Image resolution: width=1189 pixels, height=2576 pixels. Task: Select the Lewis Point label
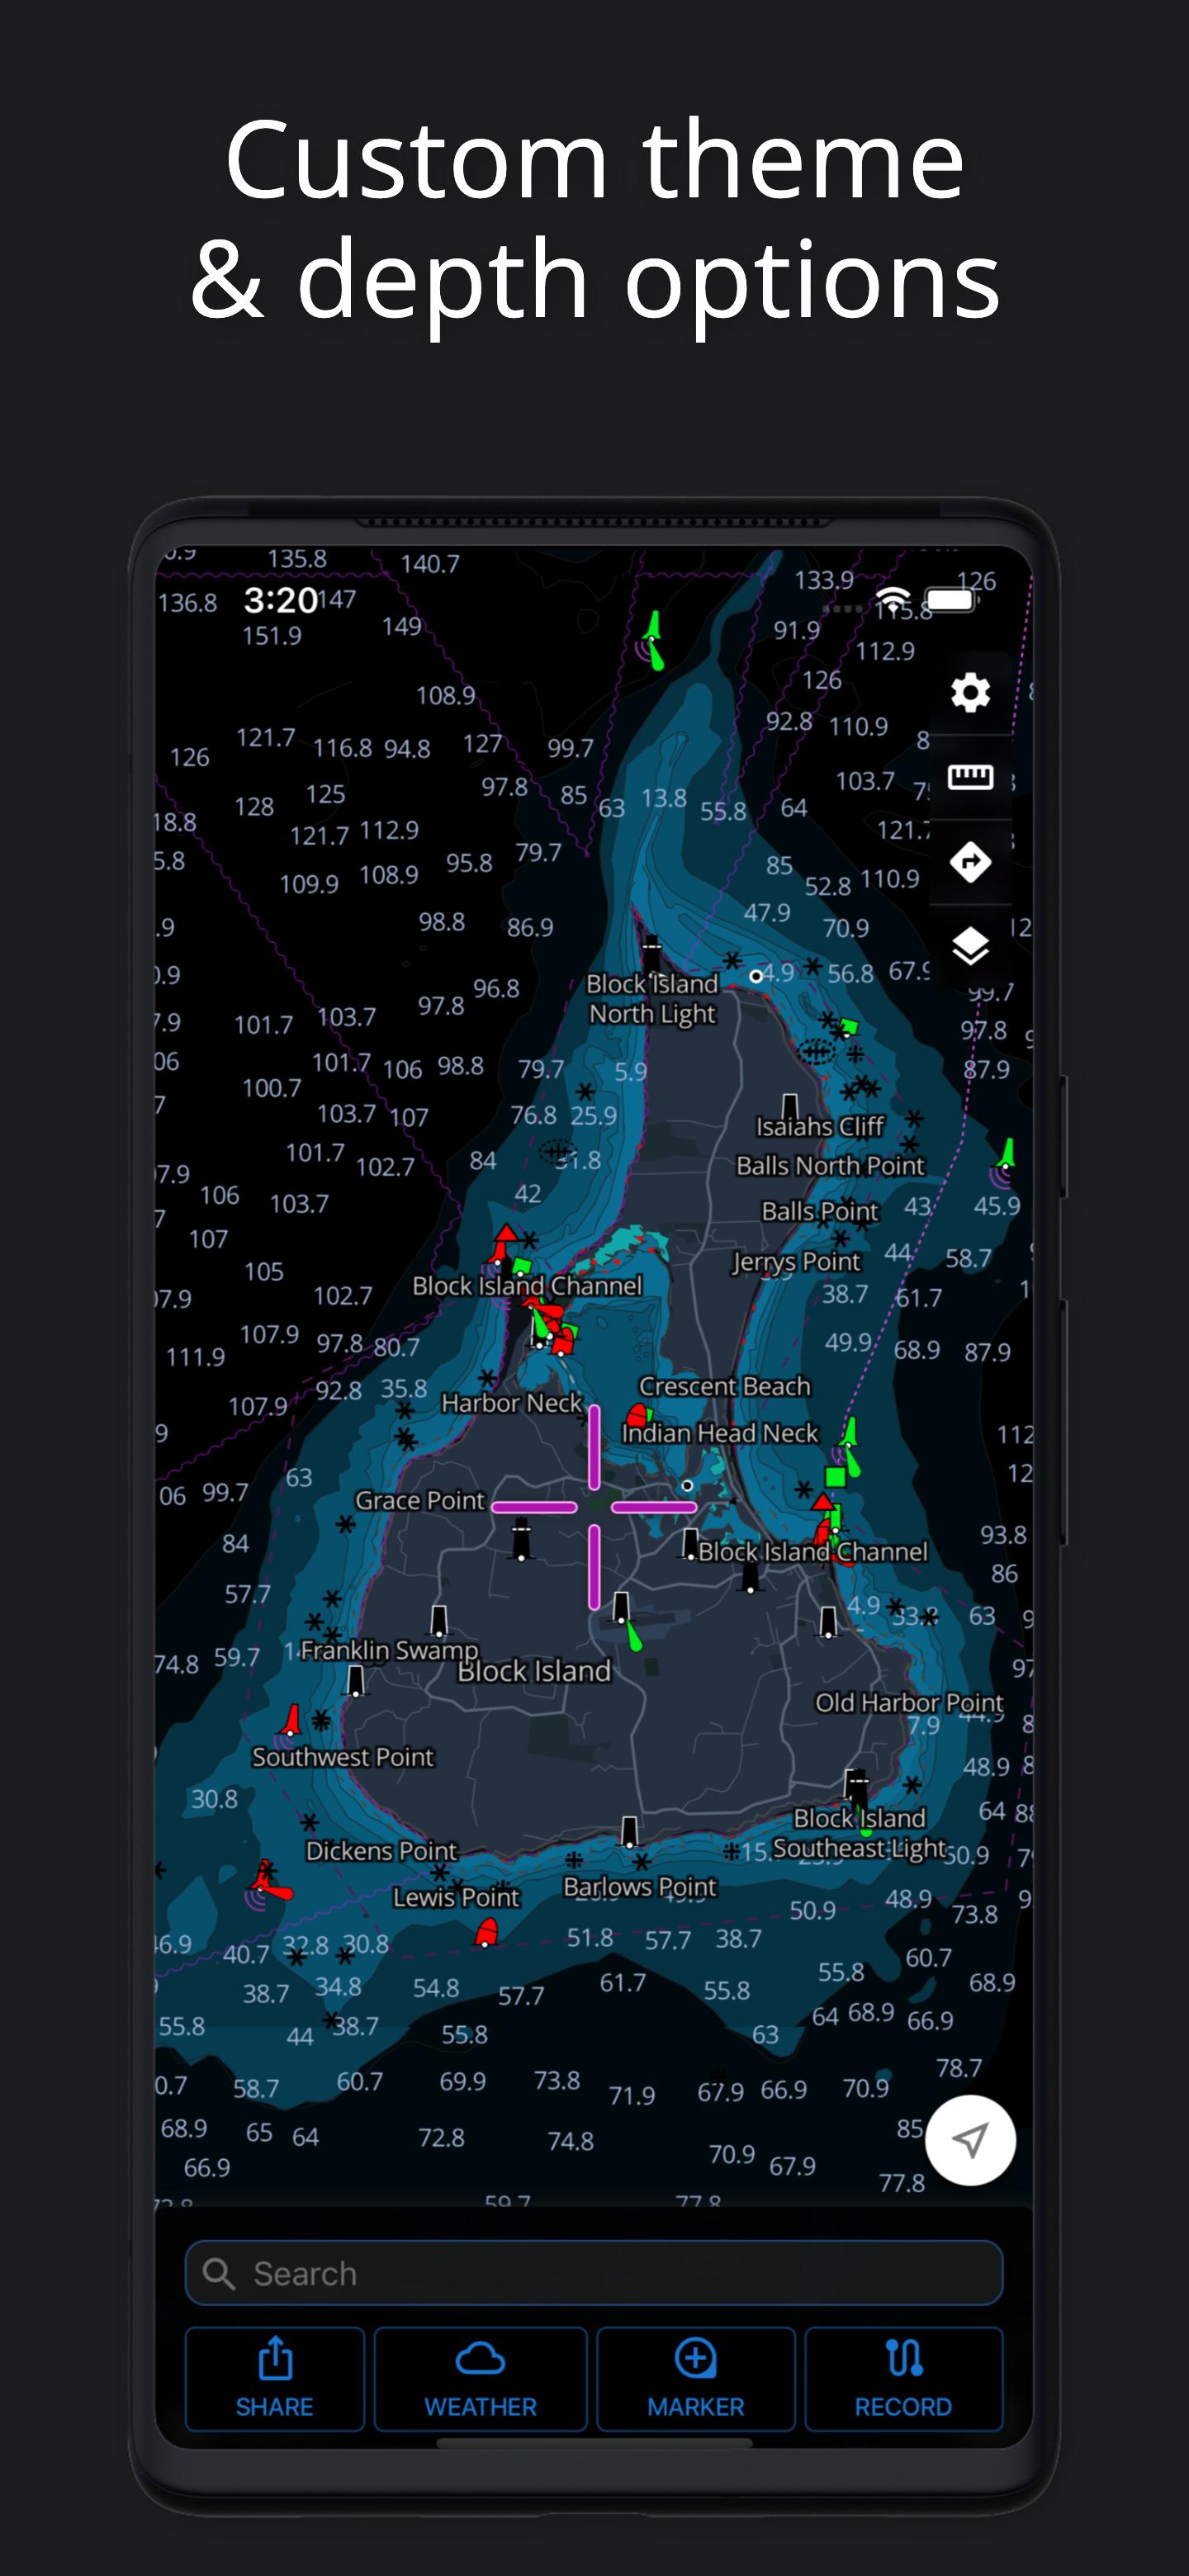(x=455, y=1897)
